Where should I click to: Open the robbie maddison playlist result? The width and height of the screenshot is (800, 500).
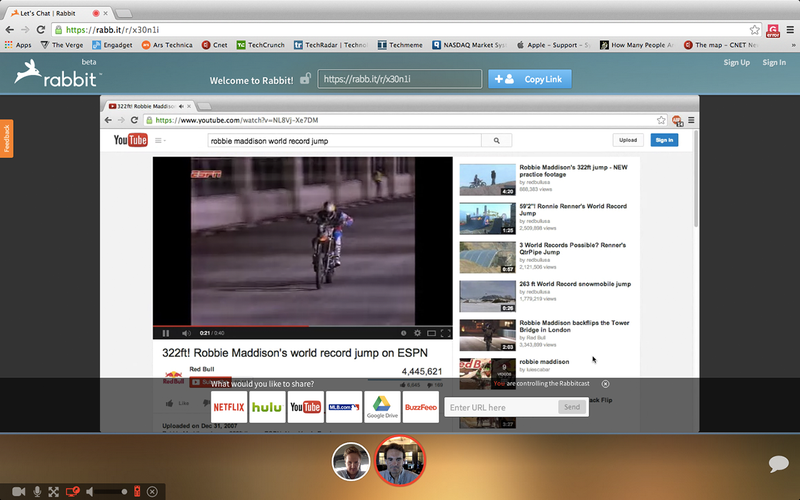pos(544,362)
